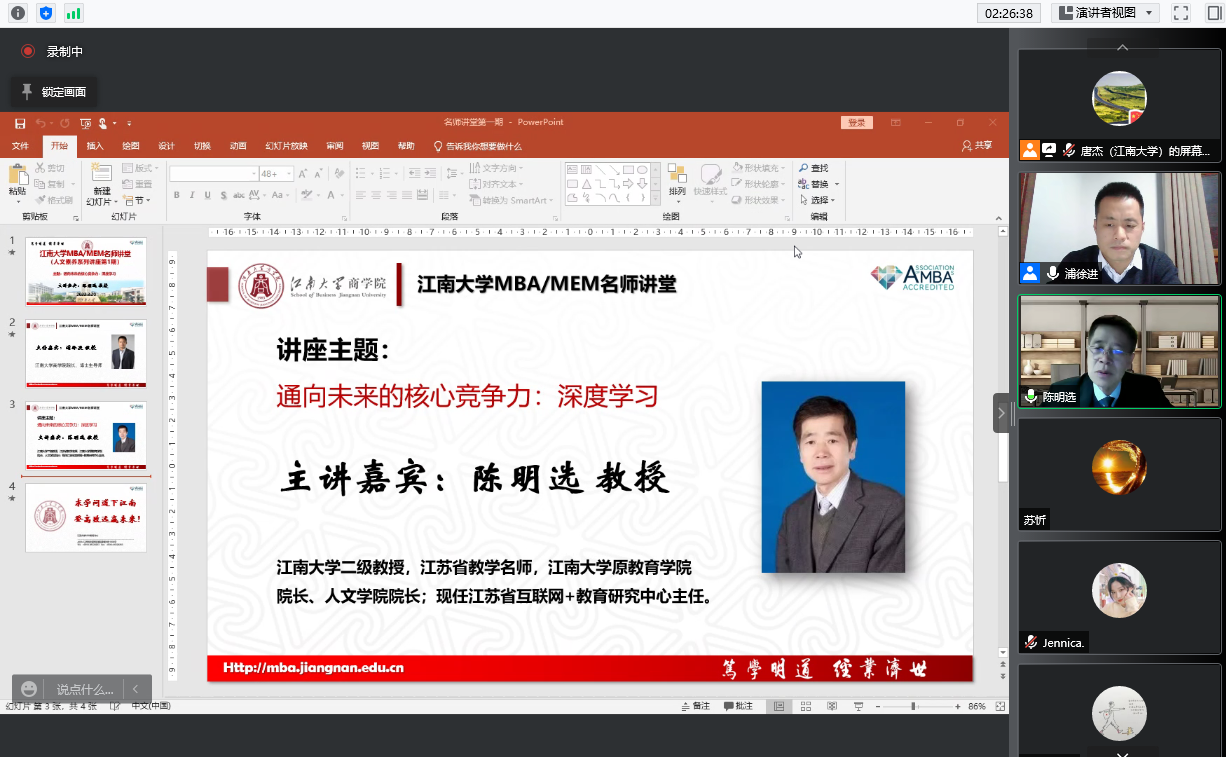This screenshot has height=757, width=1226.
Task: Open the 视图 ribbon tab
Action: pyautogui.click(x=370, y=146)
